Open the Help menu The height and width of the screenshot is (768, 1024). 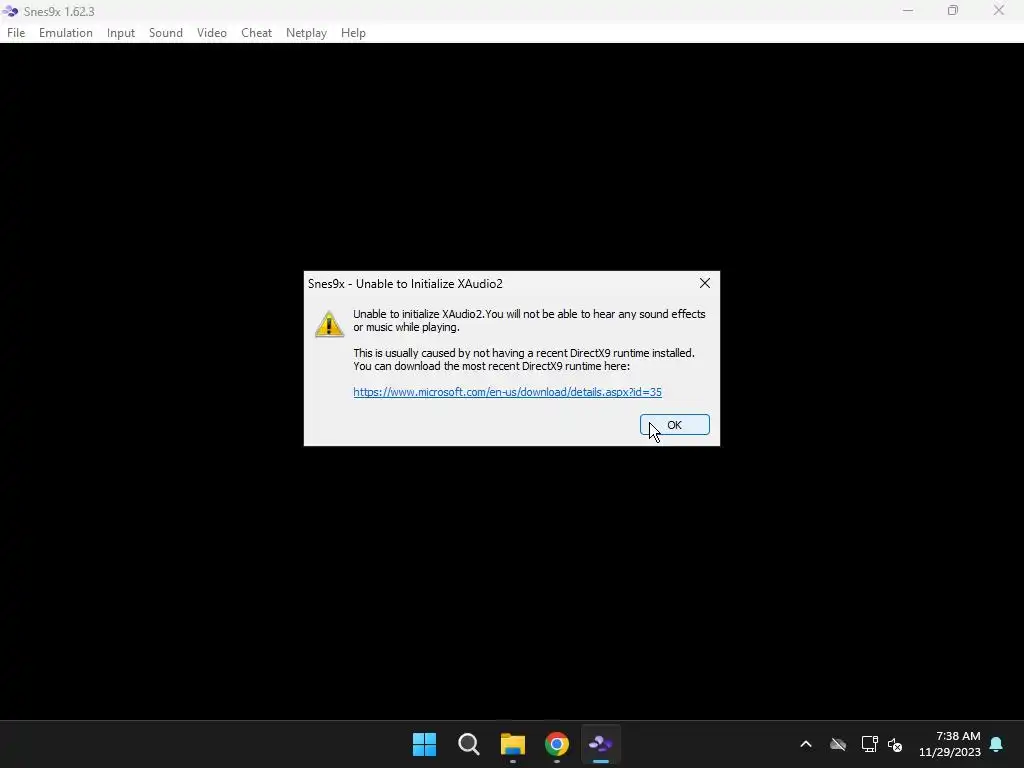click(353, 33)
